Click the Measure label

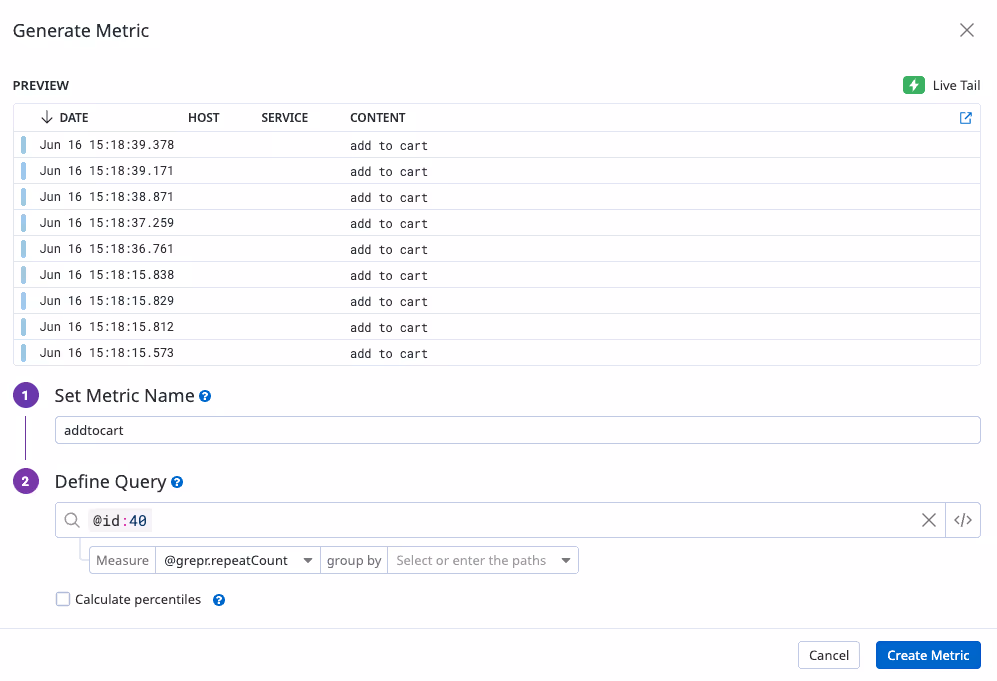pyautogui.click(x=122, y=560)
